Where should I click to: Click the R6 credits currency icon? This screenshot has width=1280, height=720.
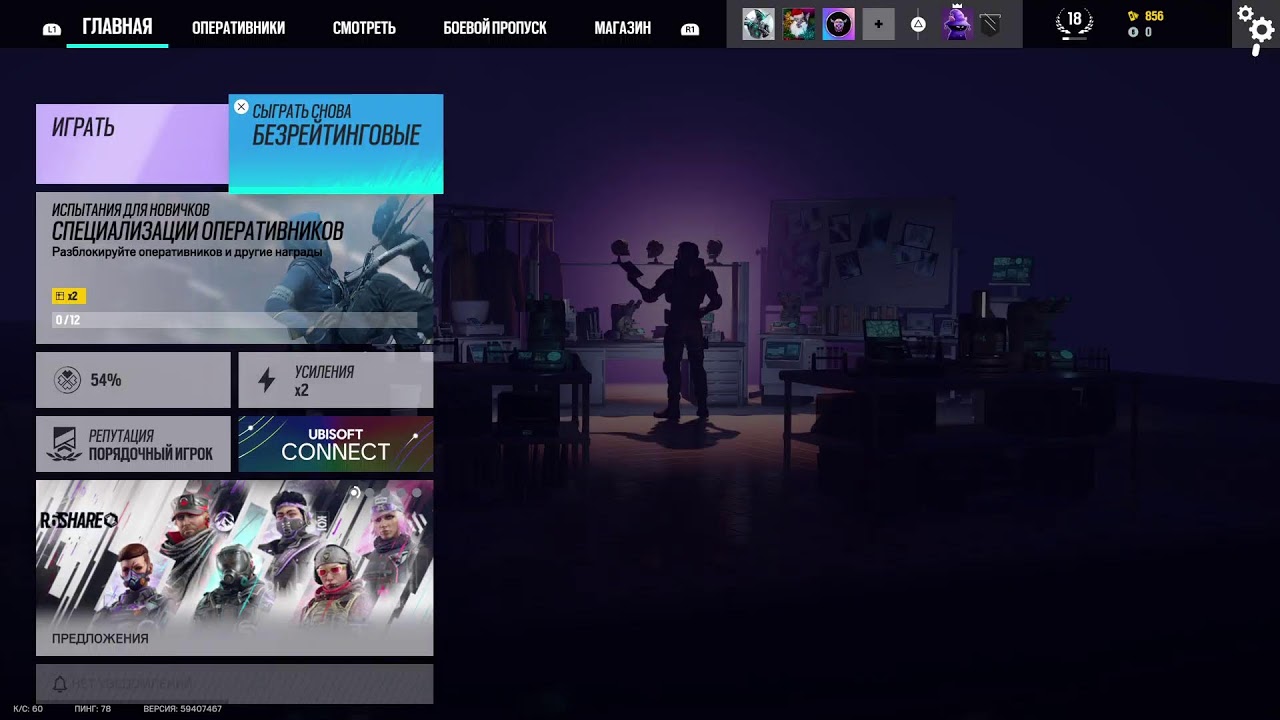pos(1133,32)
